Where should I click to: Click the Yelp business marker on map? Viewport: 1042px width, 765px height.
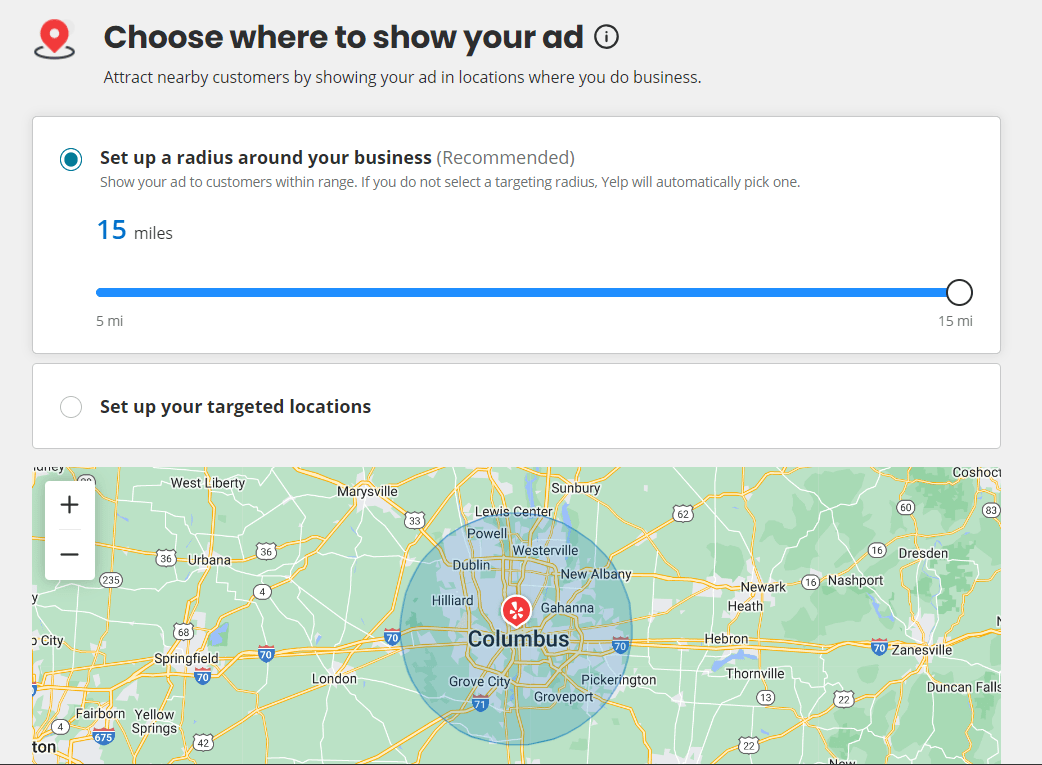click(516, 611)
